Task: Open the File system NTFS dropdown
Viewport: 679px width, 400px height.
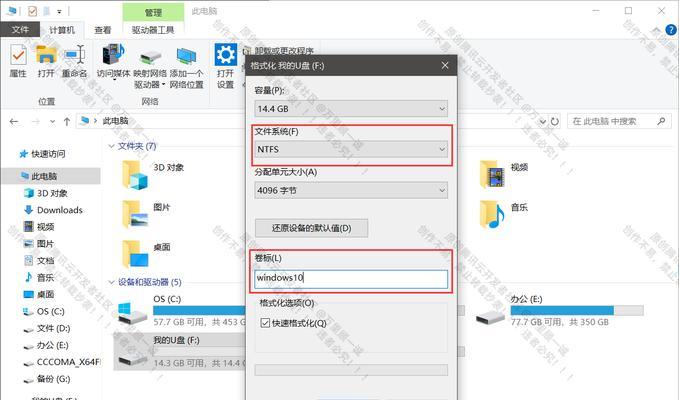Action: tap(351, 149)
